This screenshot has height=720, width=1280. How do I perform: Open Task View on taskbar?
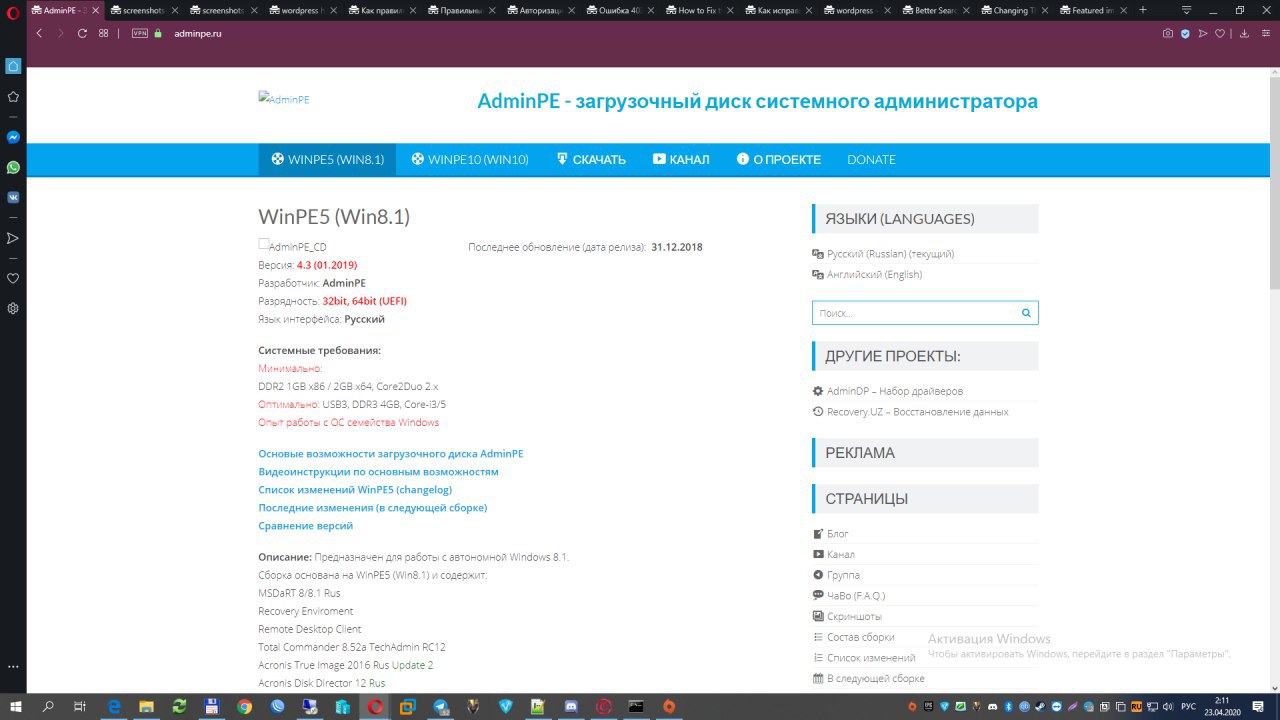click(x=80, y=706)
